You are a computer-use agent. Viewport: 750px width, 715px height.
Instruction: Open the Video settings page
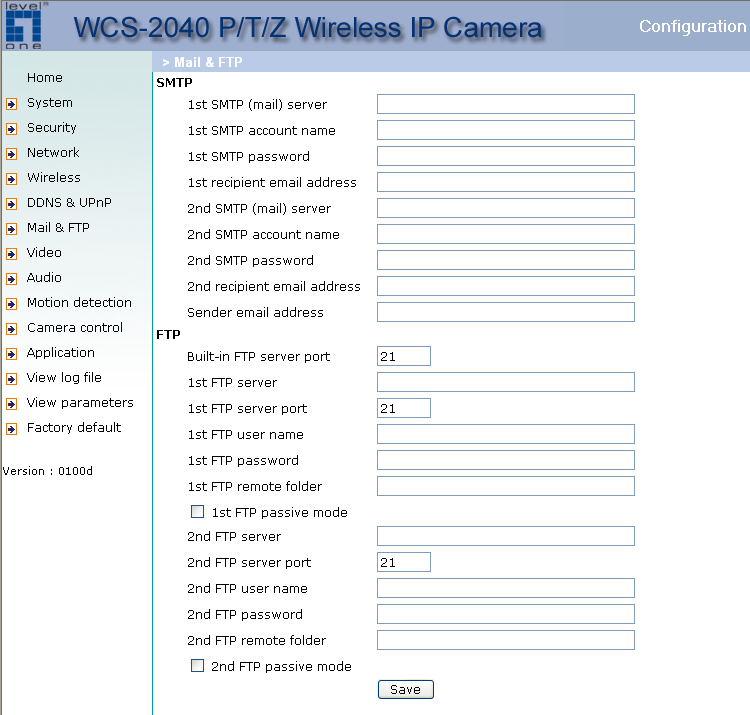pos(44,253)
